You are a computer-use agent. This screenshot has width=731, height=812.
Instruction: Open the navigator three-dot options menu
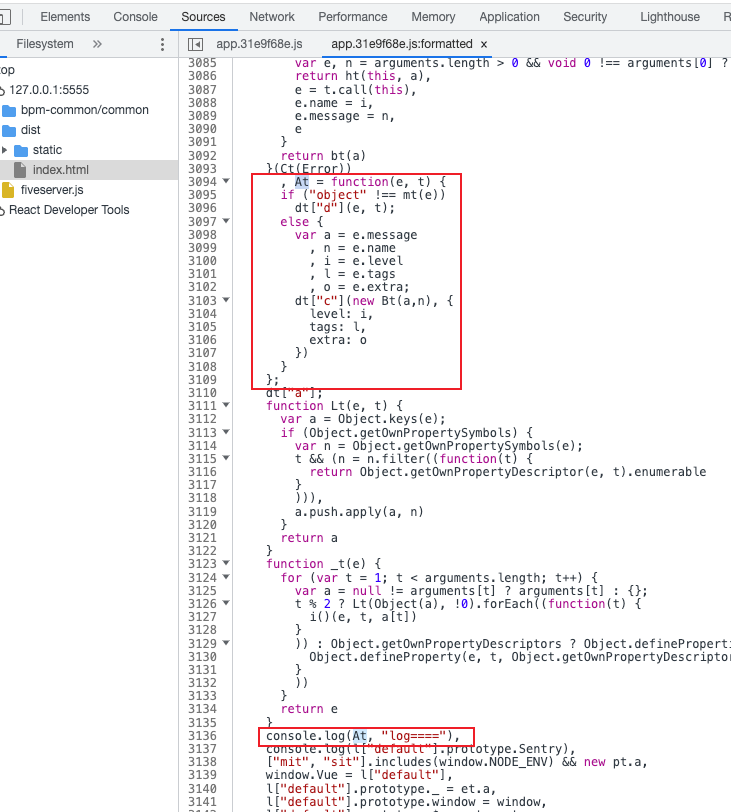tap(163, 44)
